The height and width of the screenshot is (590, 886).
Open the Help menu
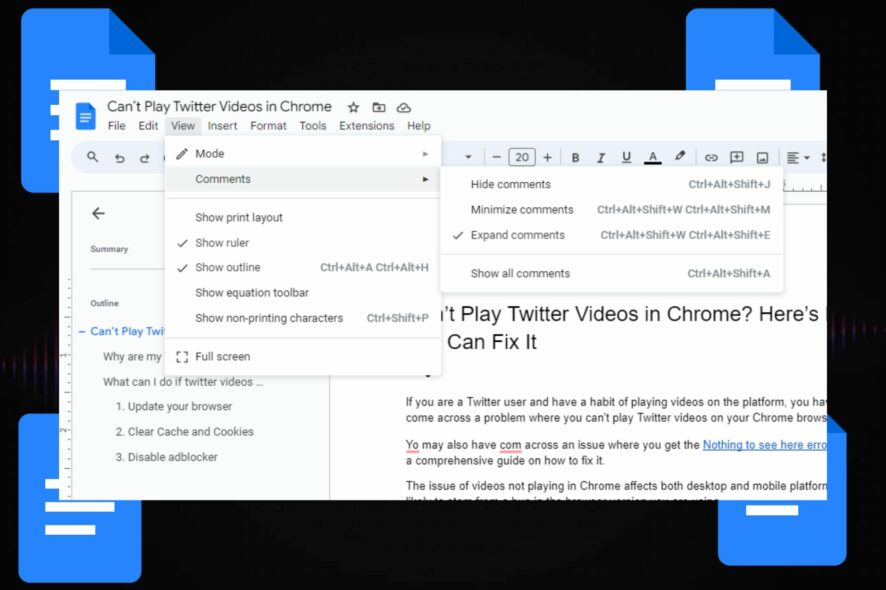pyautogui.click(x=419, y=125)
